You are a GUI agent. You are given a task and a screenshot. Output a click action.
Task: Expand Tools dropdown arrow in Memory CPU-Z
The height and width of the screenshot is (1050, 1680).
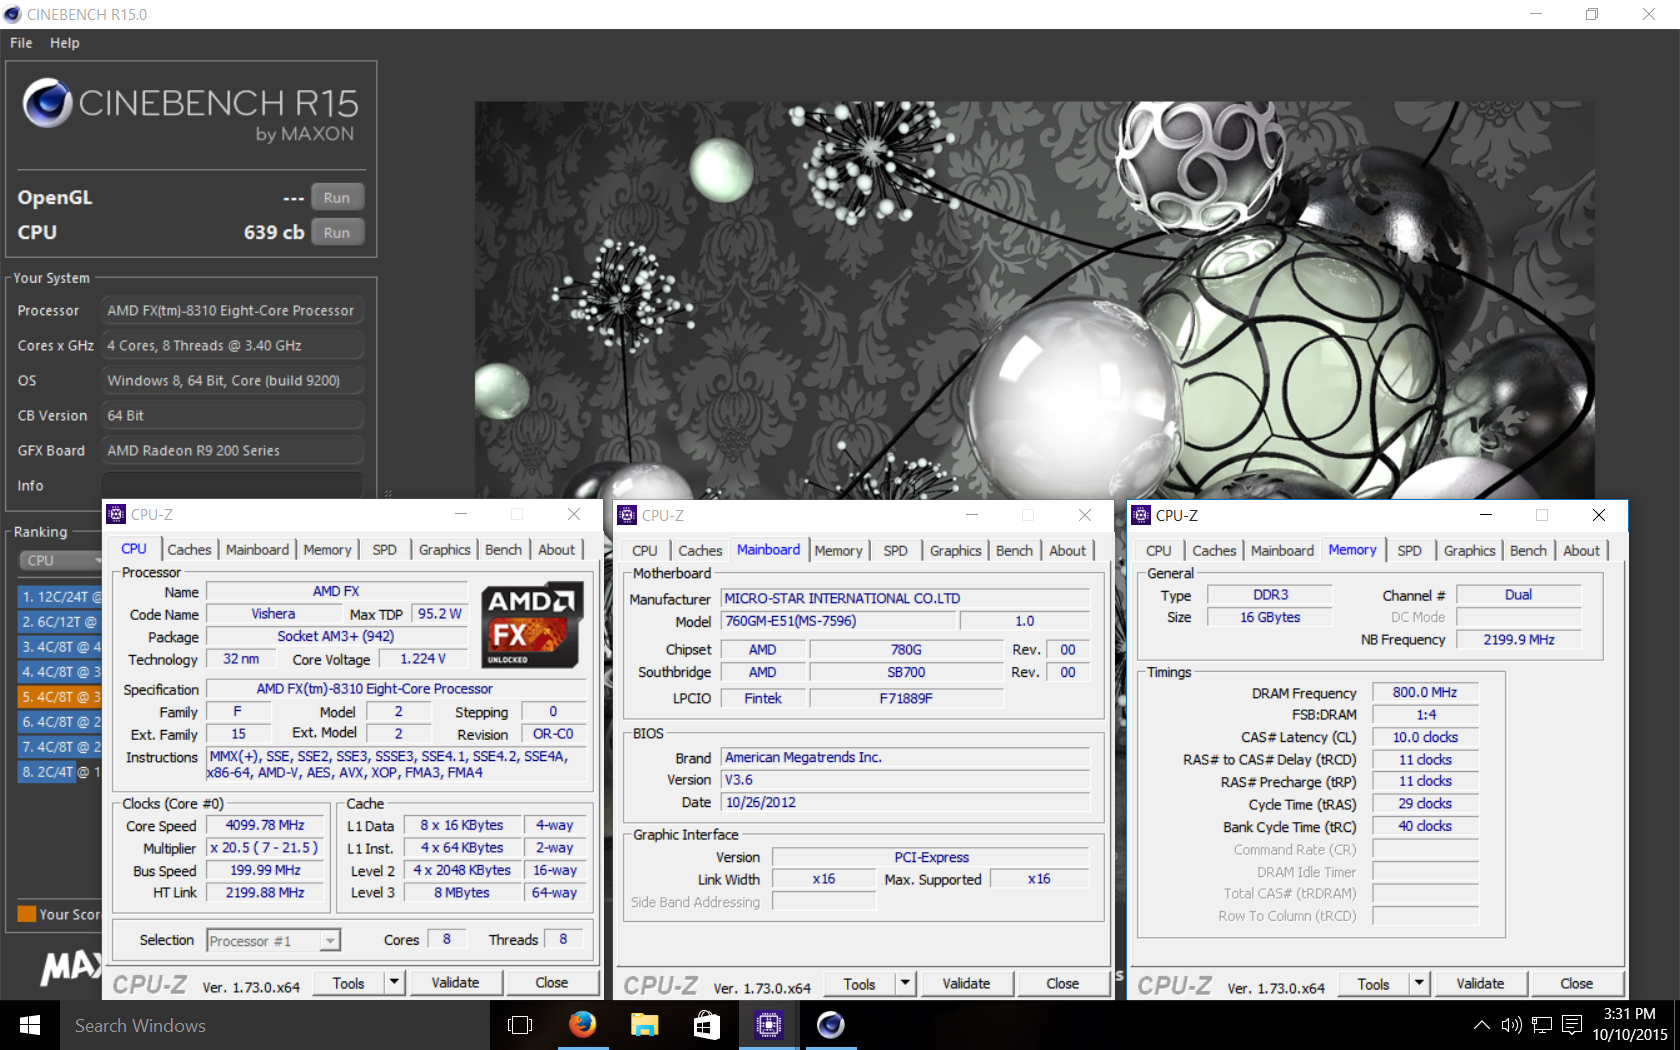click(1419, 984)
